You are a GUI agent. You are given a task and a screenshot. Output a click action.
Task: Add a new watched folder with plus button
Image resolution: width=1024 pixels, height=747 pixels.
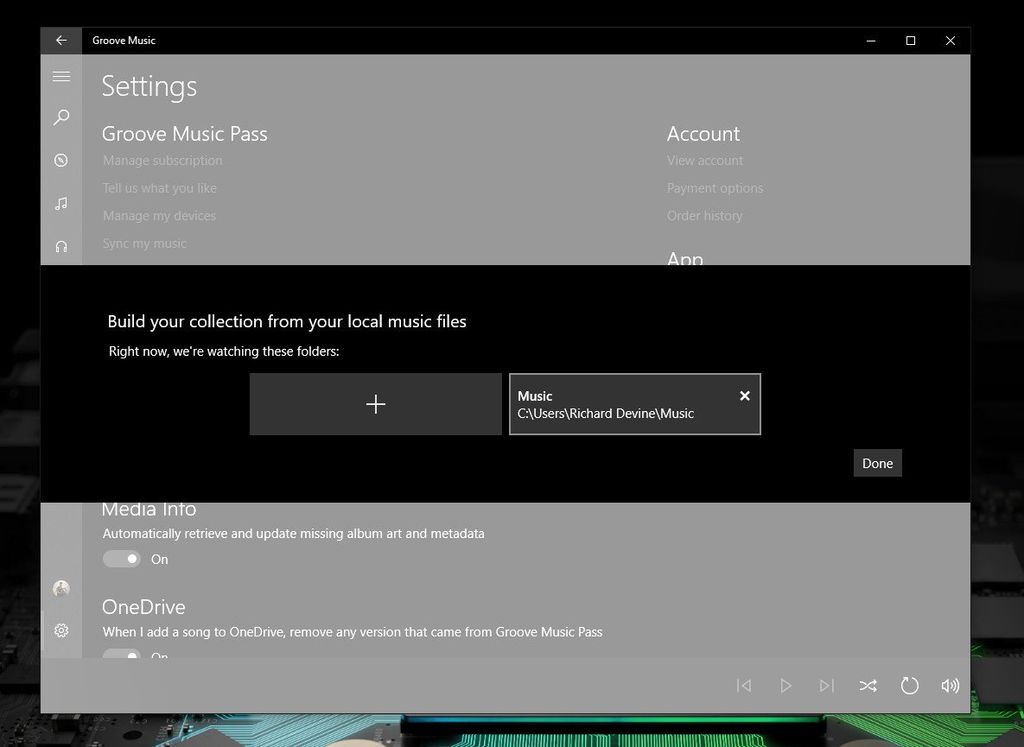point(375,404)
